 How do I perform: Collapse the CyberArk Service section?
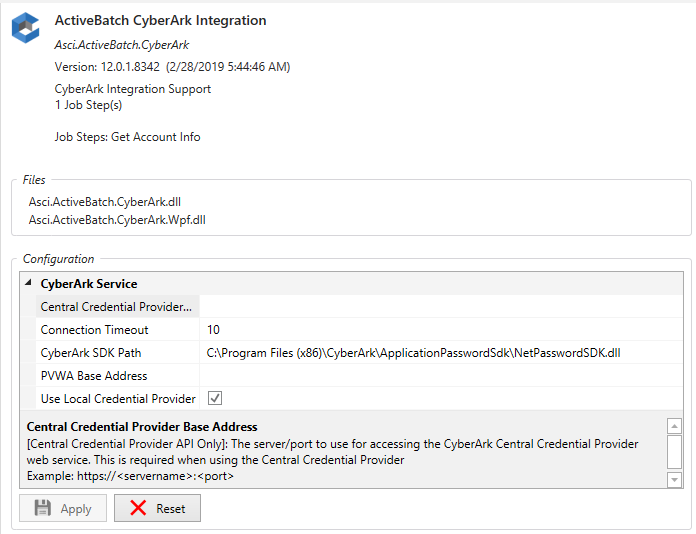(x=28, y=284)
